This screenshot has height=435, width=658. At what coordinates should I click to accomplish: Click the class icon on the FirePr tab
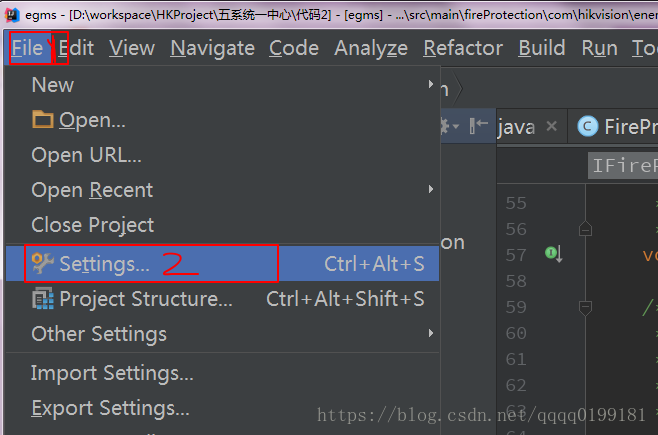(588, 126)
